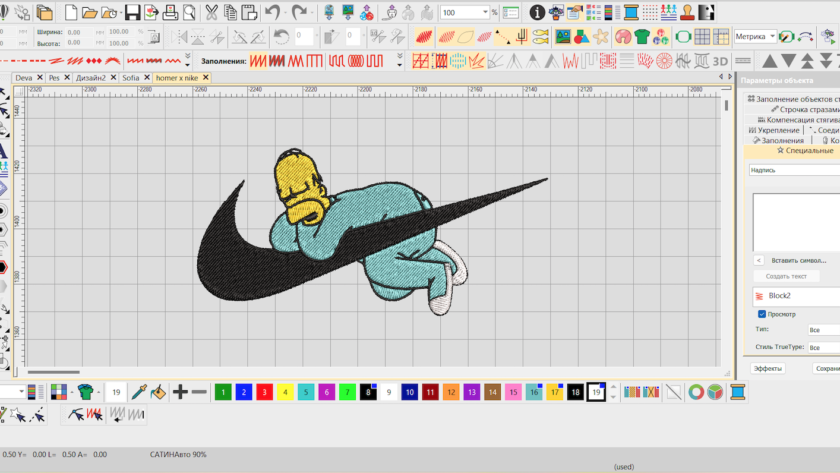Open the zoom 100 percent dropdown
The image size is (840, 473).
(485, 12)
